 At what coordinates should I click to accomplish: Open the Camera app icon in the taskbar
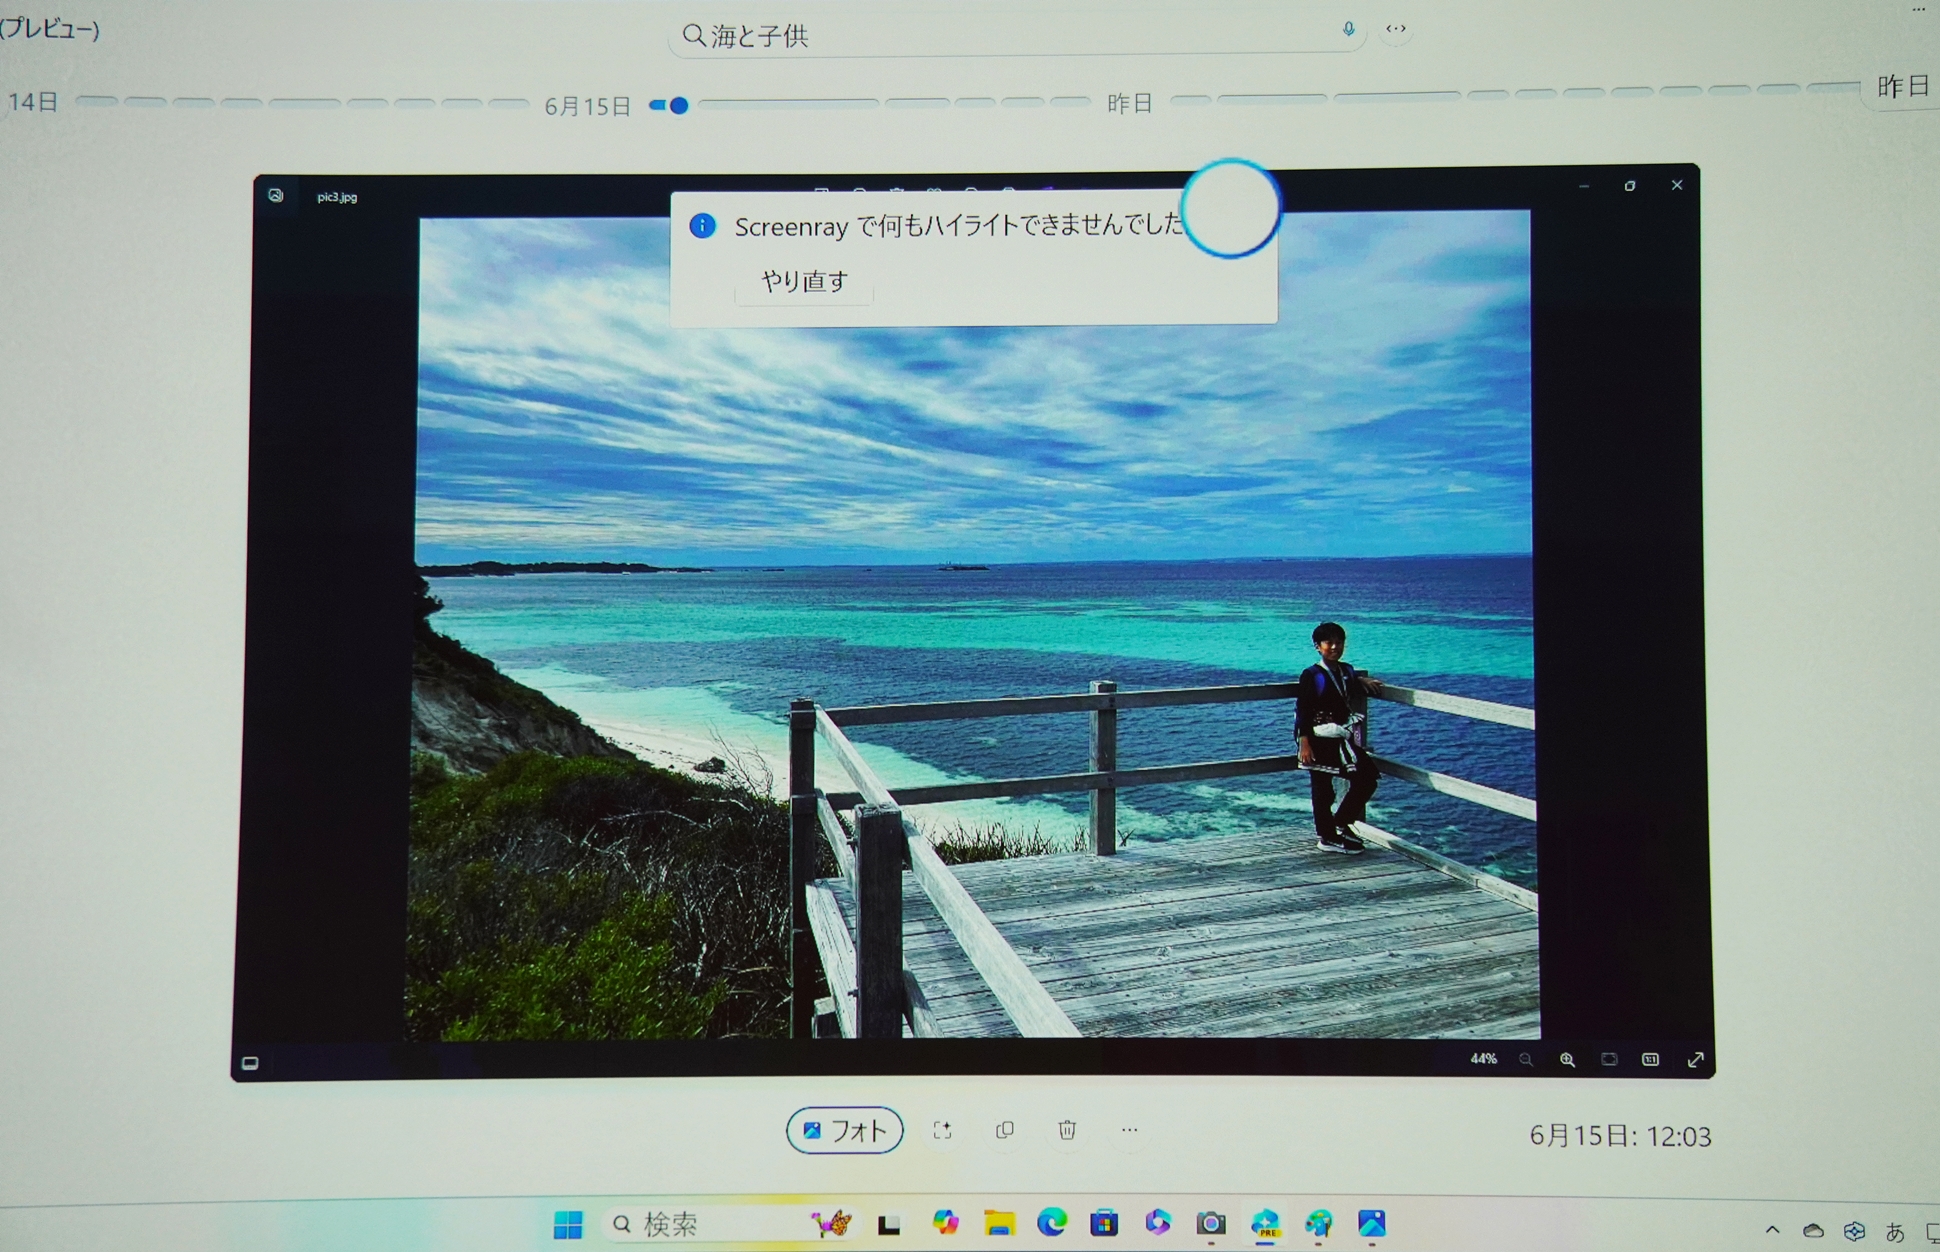tap(1211, 1223)
